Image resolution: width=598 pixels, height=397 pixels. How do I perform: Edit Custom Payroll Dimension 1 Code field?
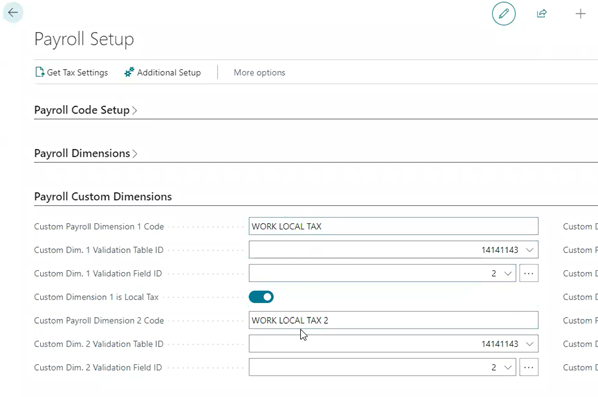[x=393, y=226]
